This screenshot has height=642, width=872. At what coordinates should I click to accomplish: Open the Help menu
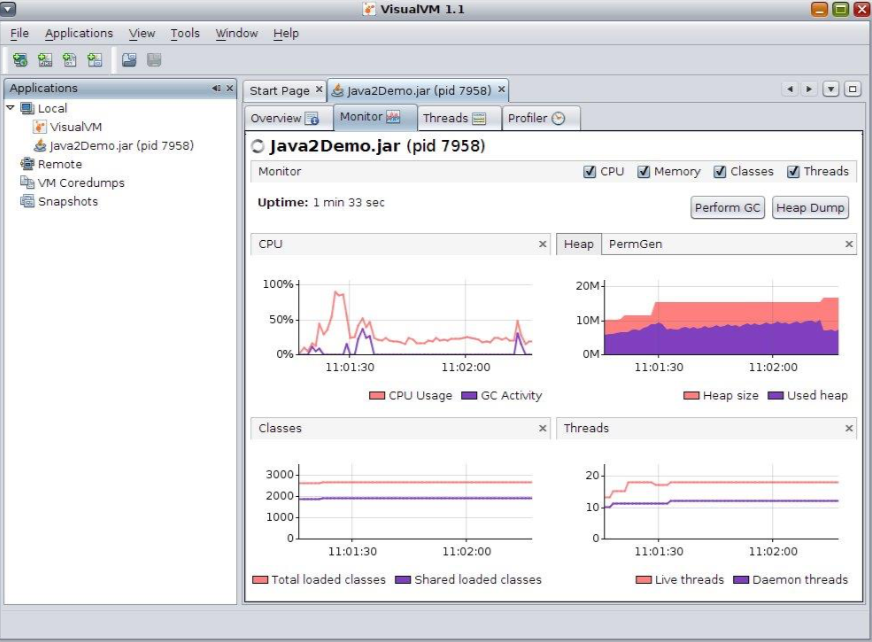pos(286,33)
